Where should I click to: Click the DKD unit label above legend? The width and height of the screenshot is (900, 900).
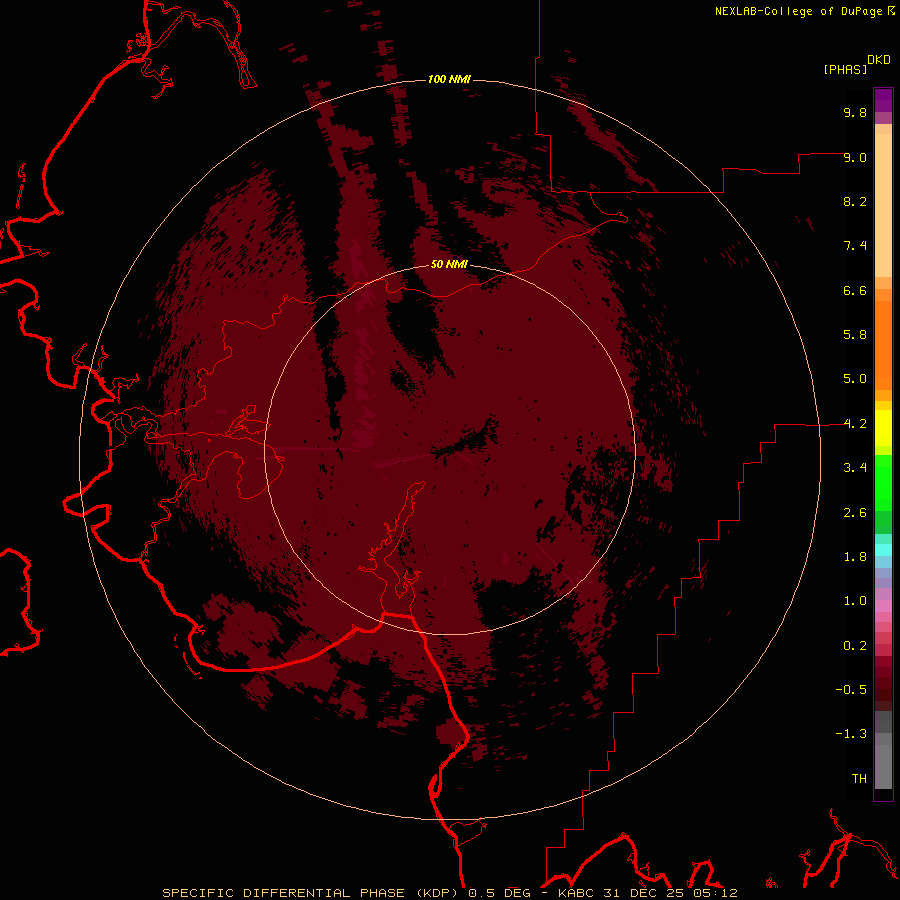879,60
